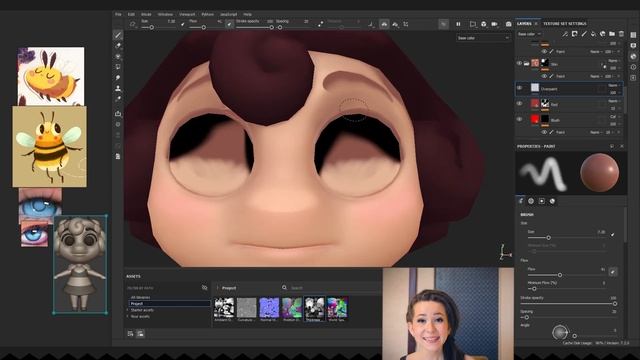
Task: Change blend mode of Skin folder
Action: pyautogui.click(x=613, y=60)
